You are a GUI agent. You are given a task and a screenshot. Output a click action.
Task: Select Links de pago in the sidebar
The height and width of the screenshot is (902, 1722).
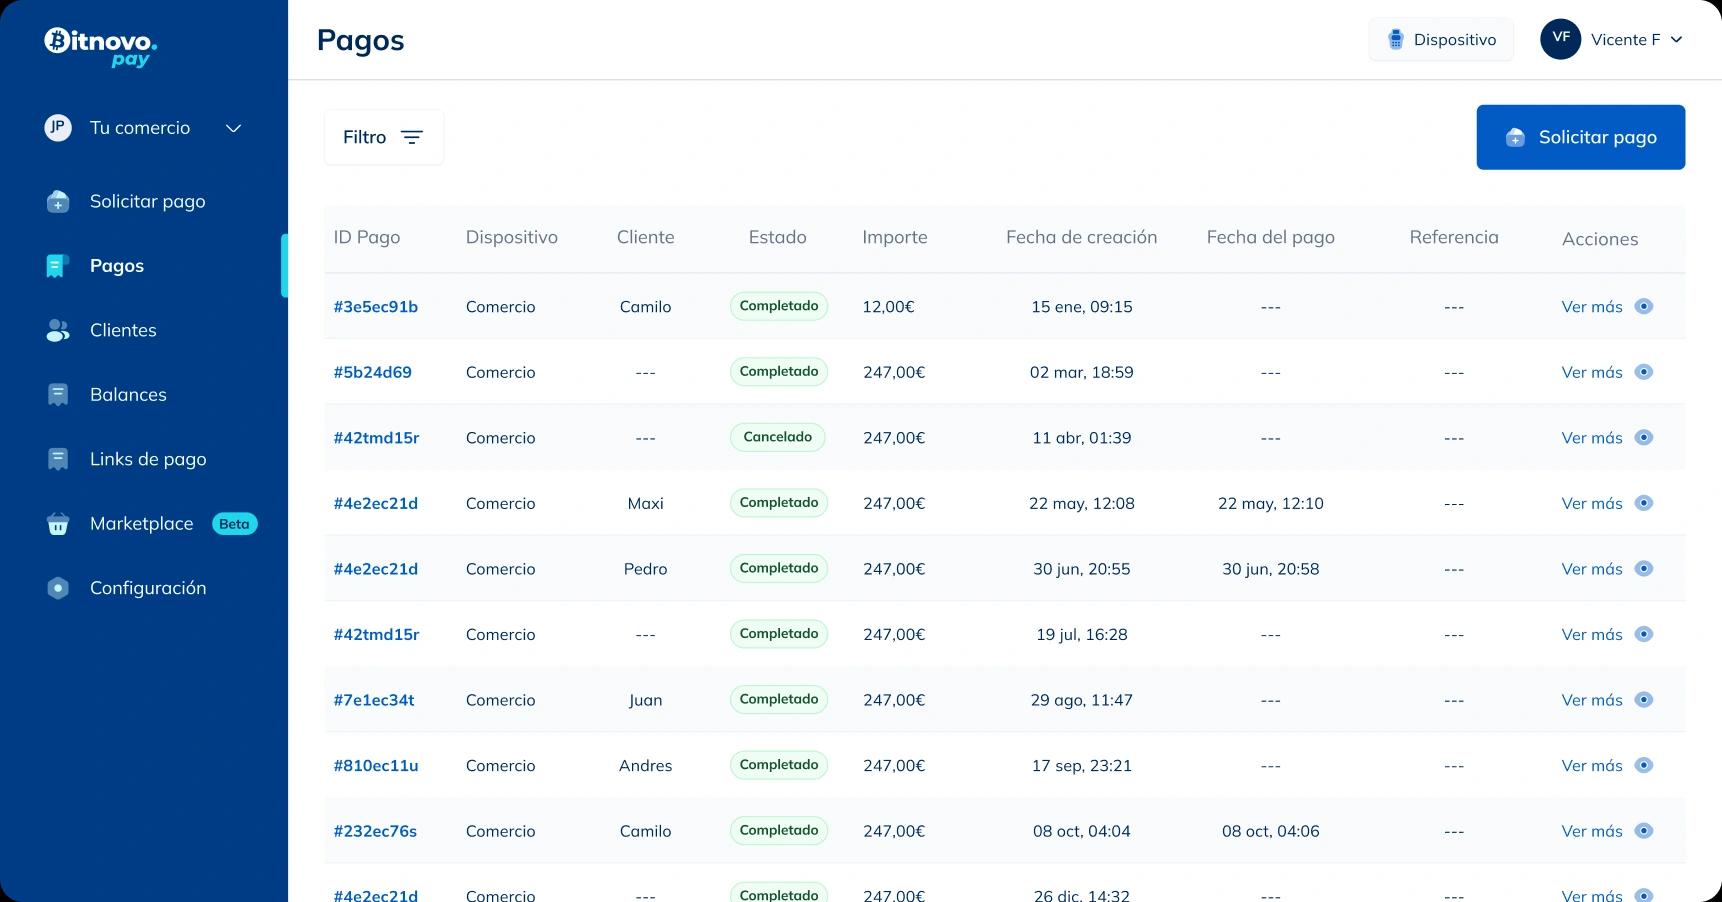pyautogui.click(x=148, y=459)
